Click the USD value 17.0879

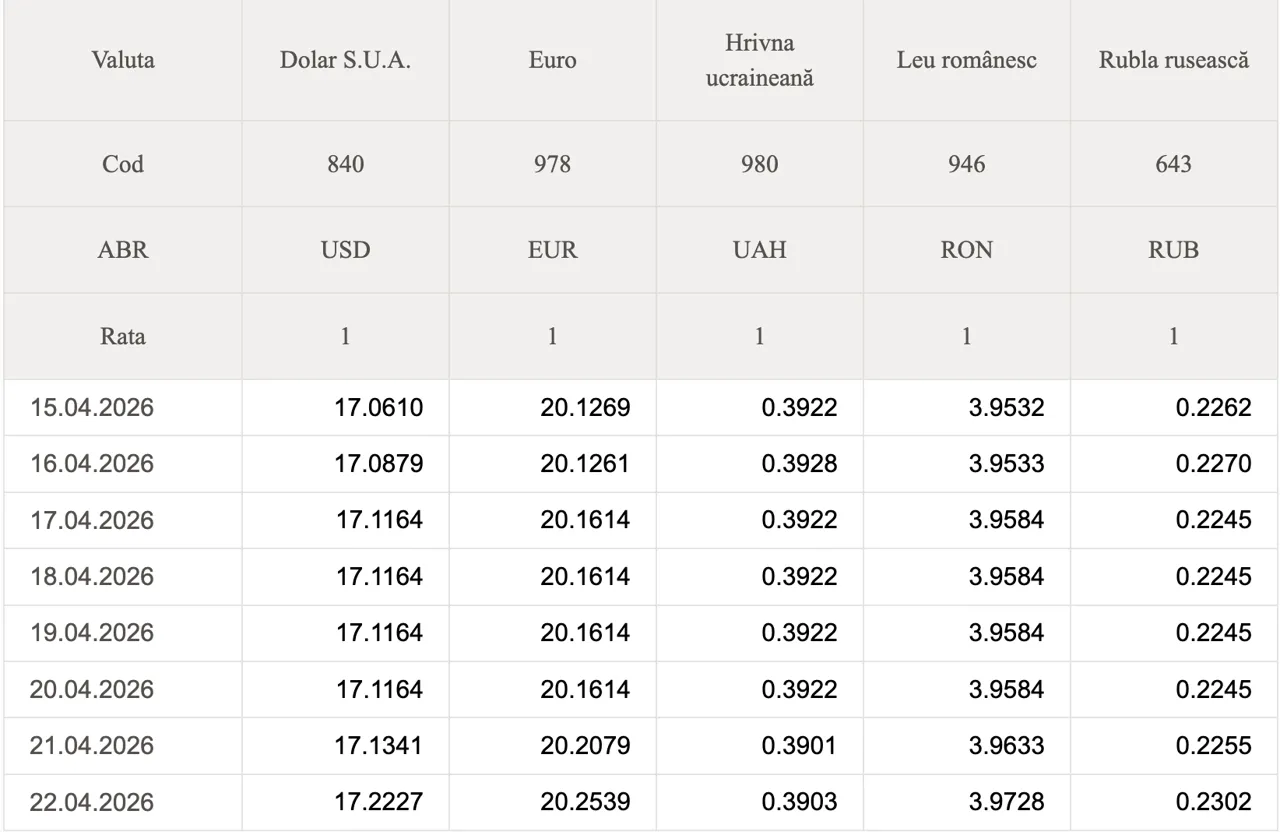(379, 464)
